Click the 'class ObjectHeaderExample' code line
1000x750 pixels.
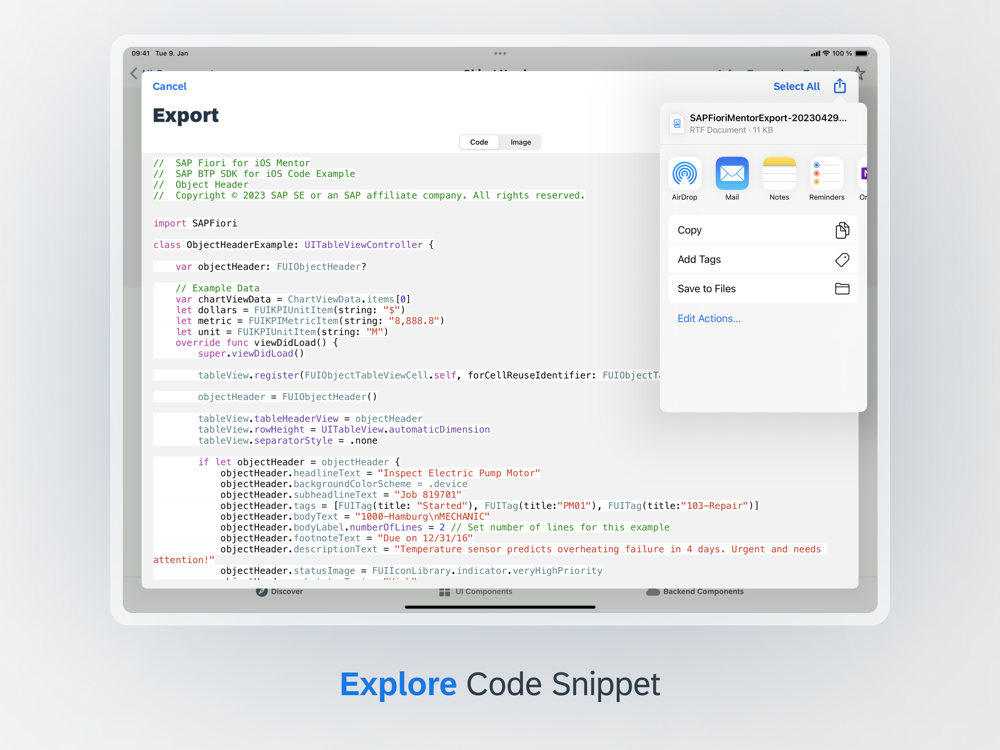point(293,245)
